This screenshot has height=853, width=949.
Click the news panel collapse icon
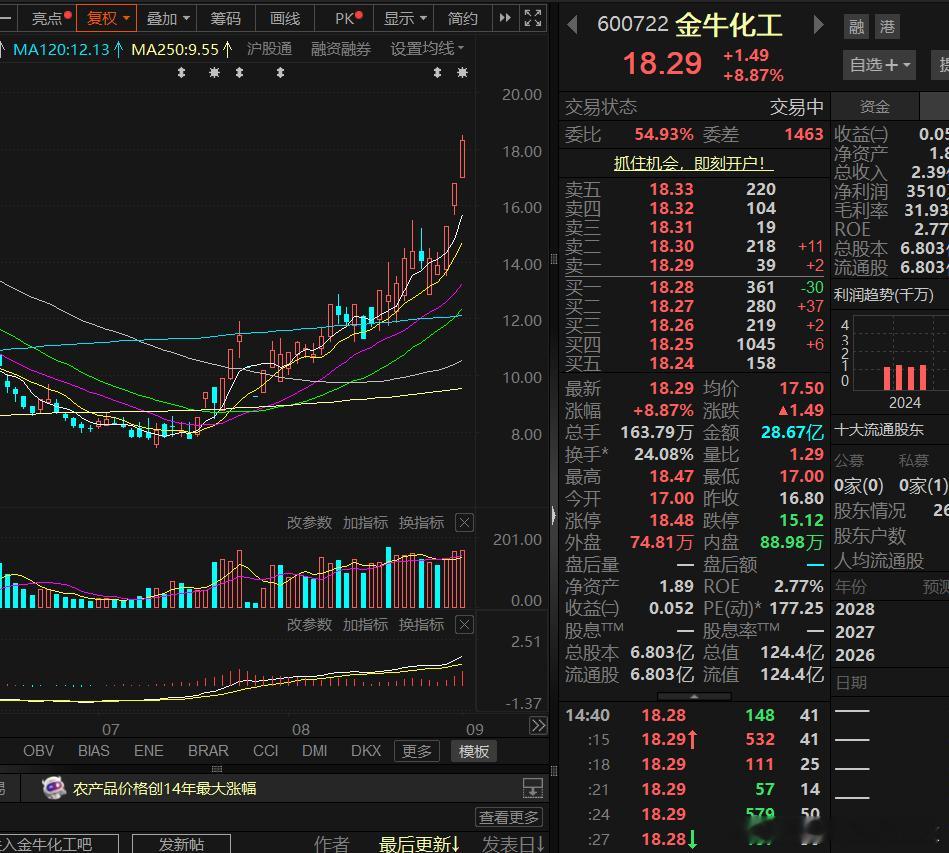[x=533, y=788]
